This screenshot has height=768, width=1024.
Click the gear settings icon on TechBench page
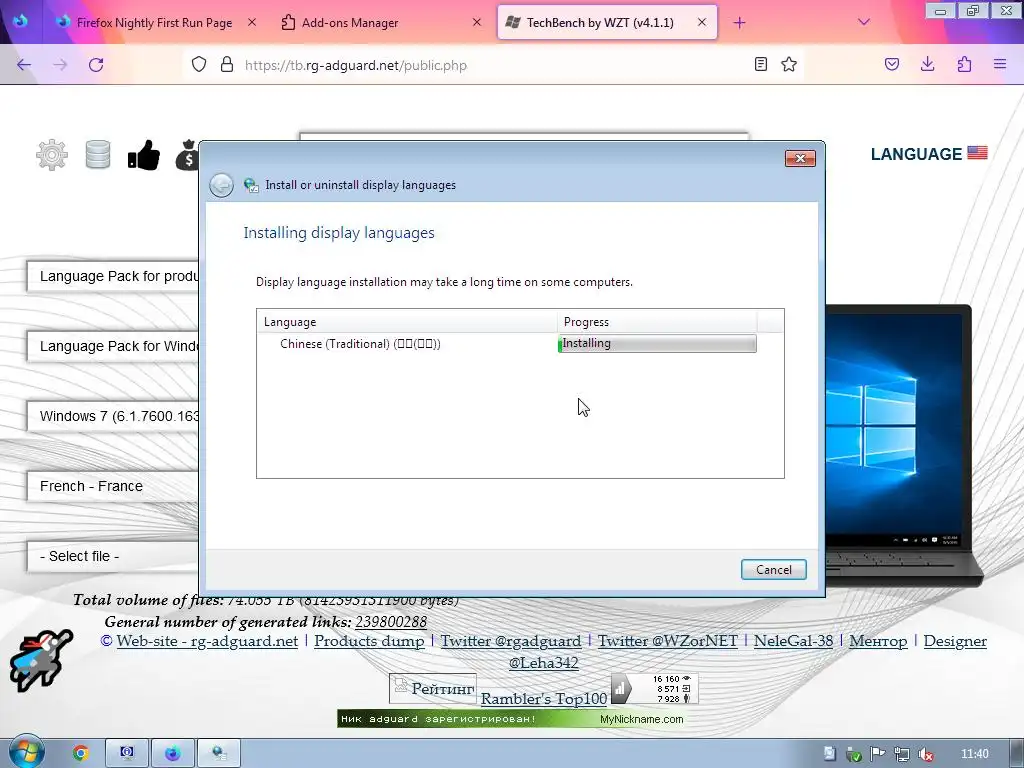click(x=52, y=155)
